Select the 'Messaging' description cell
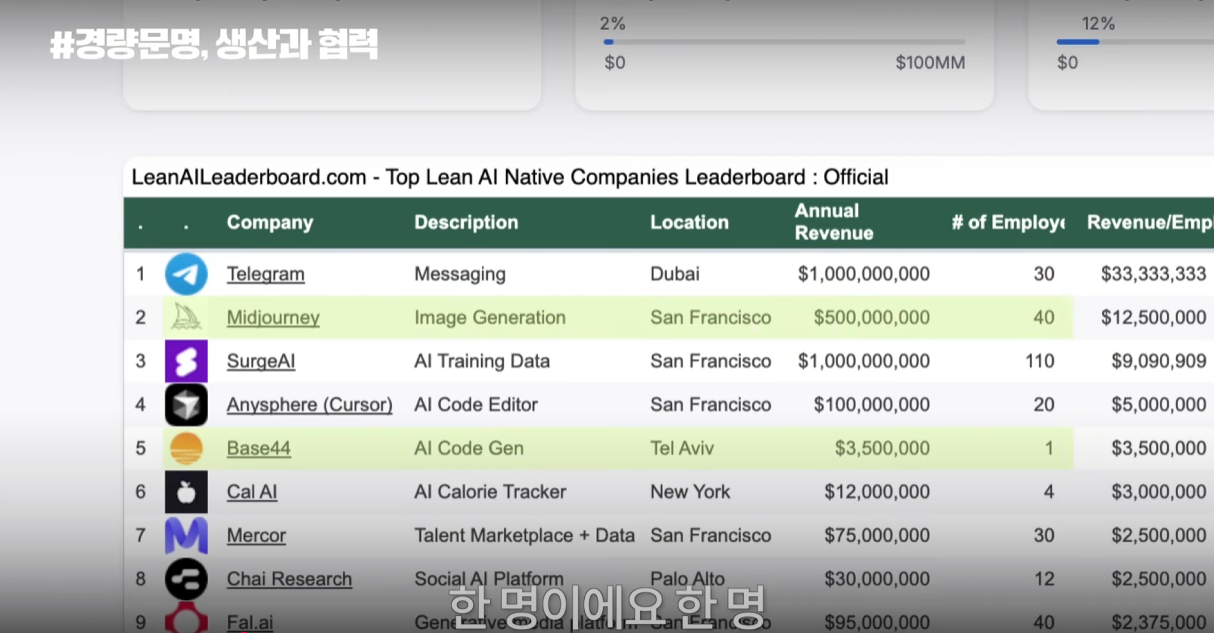 460,274
